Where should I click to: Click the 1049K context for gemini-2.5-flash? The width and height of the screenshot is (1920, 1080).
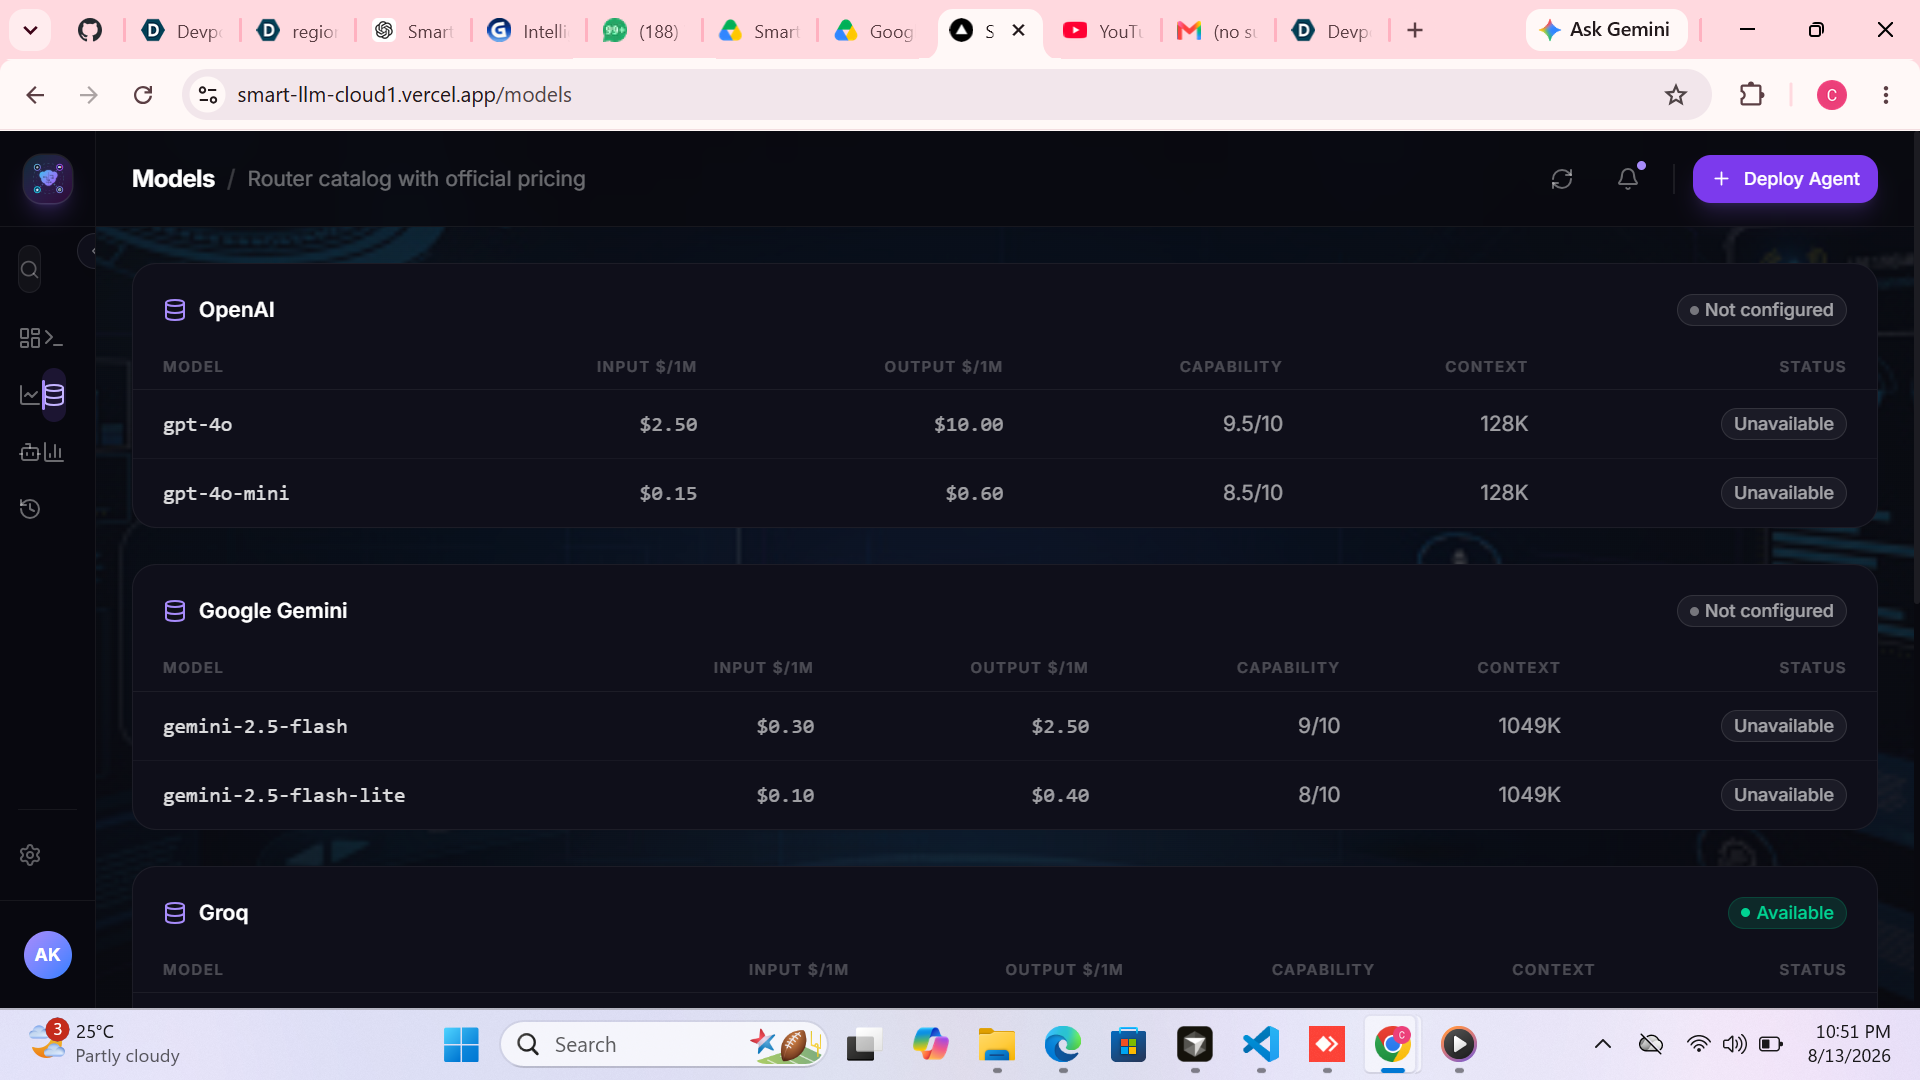pos(1529,726)
